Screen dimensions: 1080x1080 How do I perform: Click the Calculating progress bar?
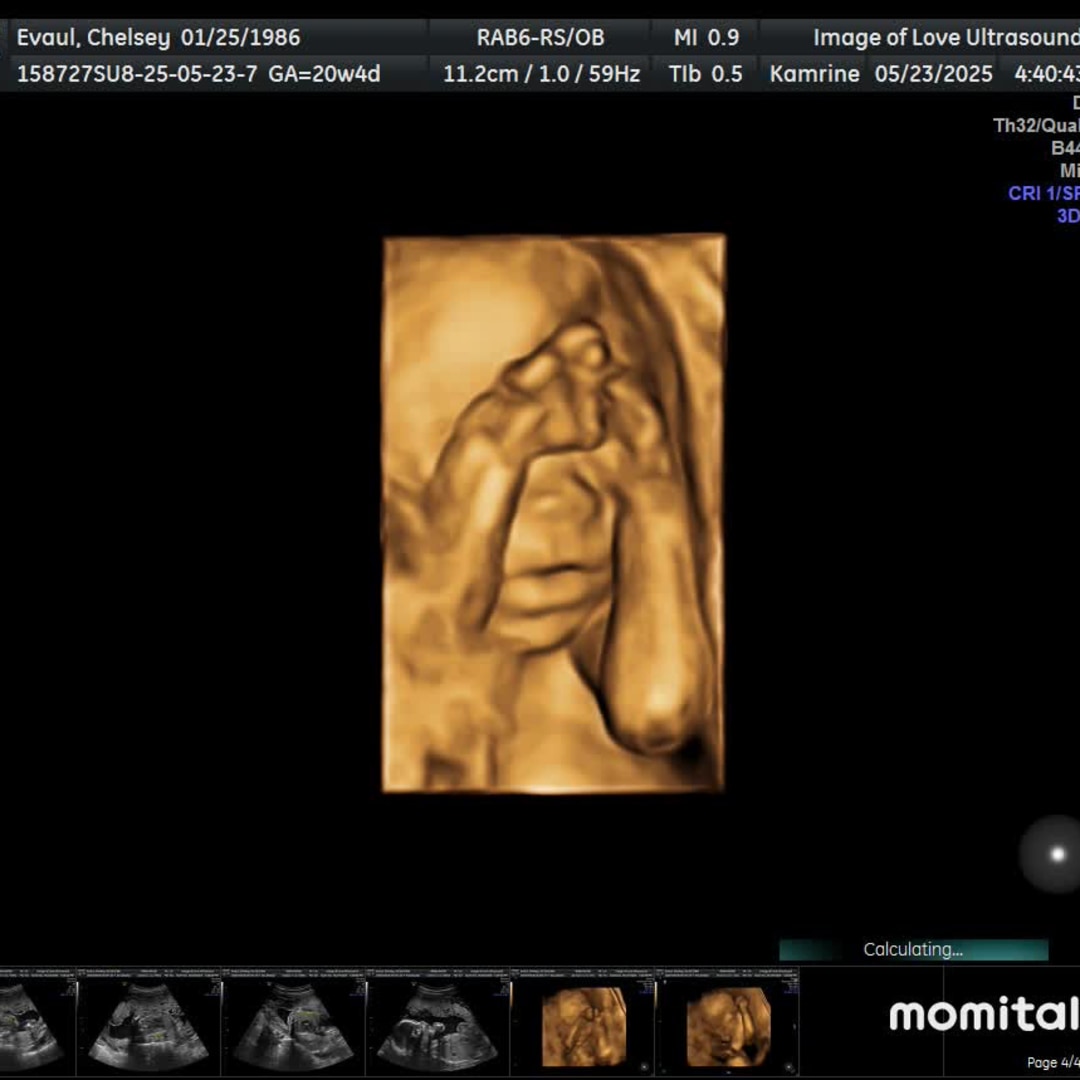tap(913, 949)
